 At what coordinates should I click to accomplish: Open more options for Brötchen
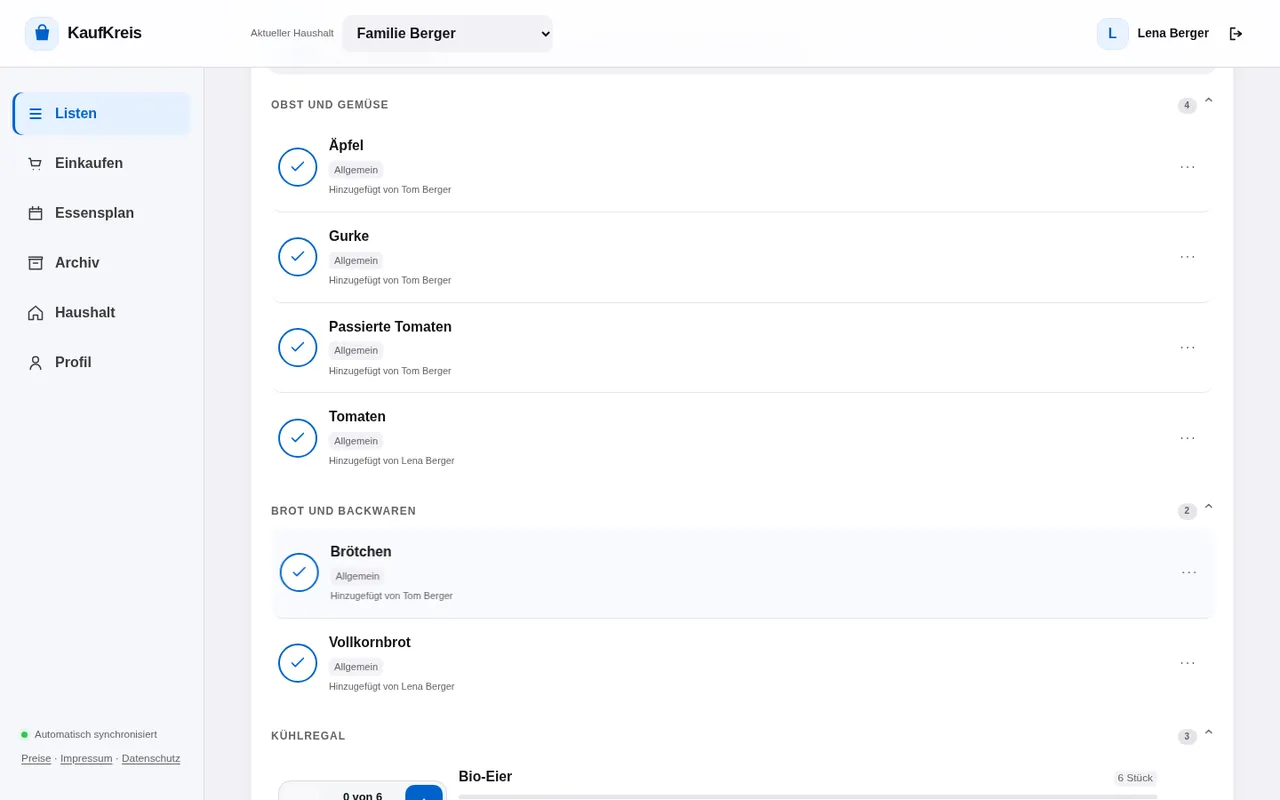coord(1189,573)
